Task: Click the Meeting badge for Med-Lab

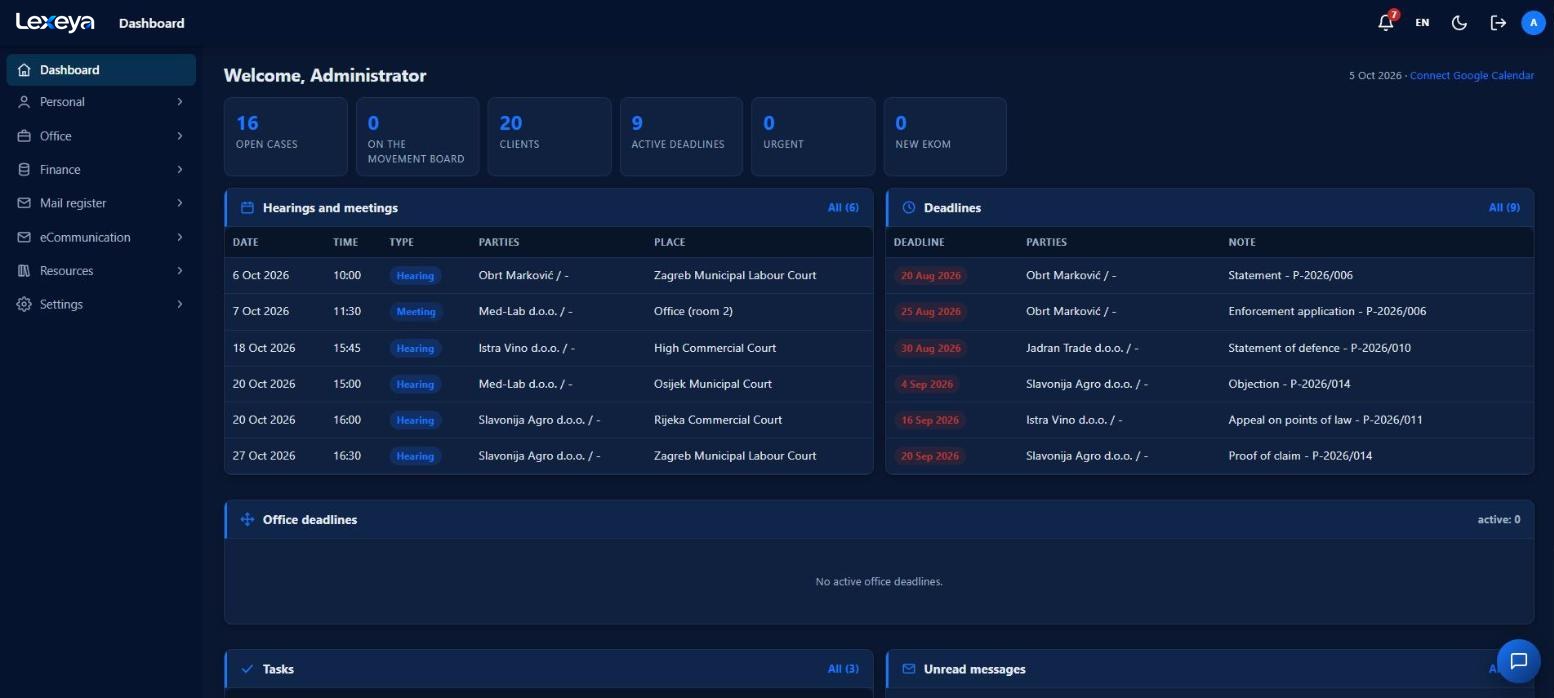Action: pyautogui.click(x=416, y=312)
